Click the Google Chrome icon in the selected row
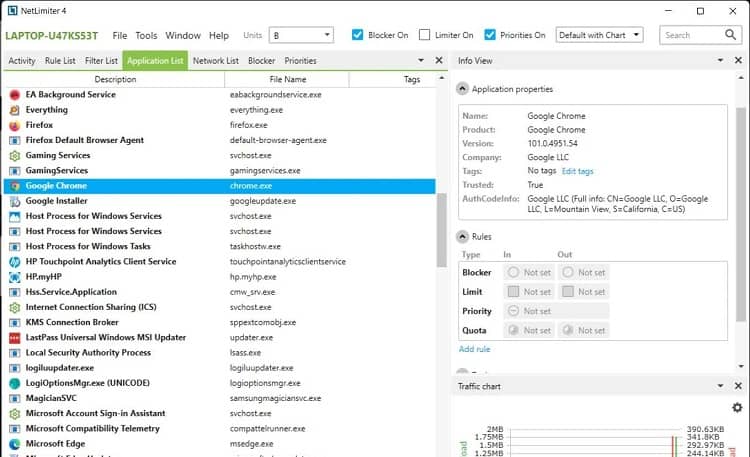 [x=15, y=186]
